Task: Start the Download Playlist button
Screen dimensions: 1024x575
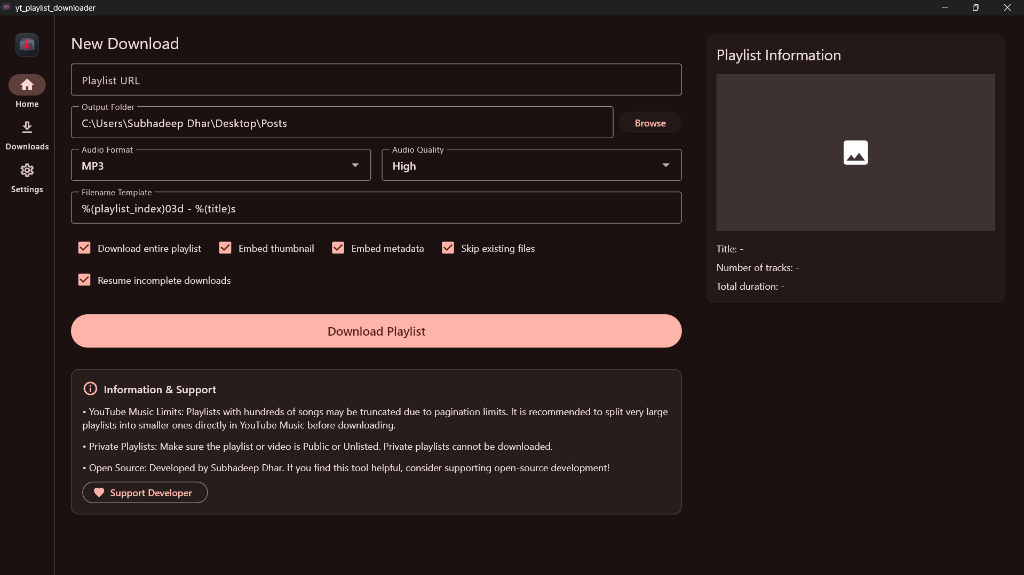Action: pyautogui.click(x=376, y=331)
